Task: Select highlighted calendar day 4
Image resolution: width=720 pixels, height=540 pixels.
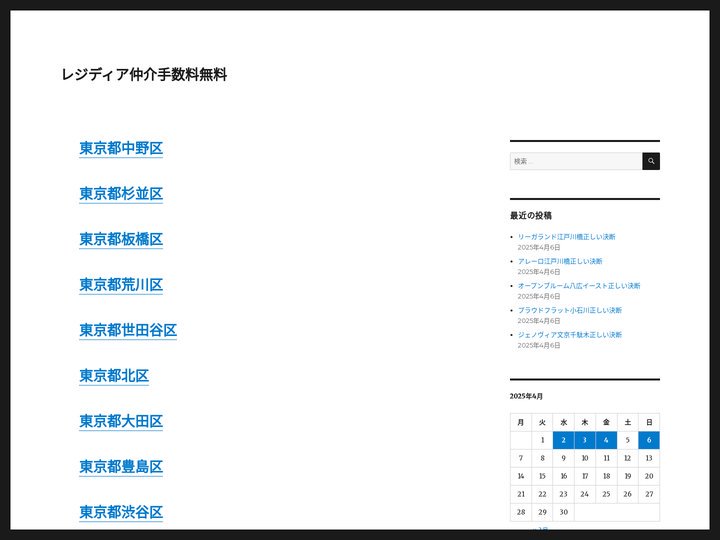Action: point(606,440)
